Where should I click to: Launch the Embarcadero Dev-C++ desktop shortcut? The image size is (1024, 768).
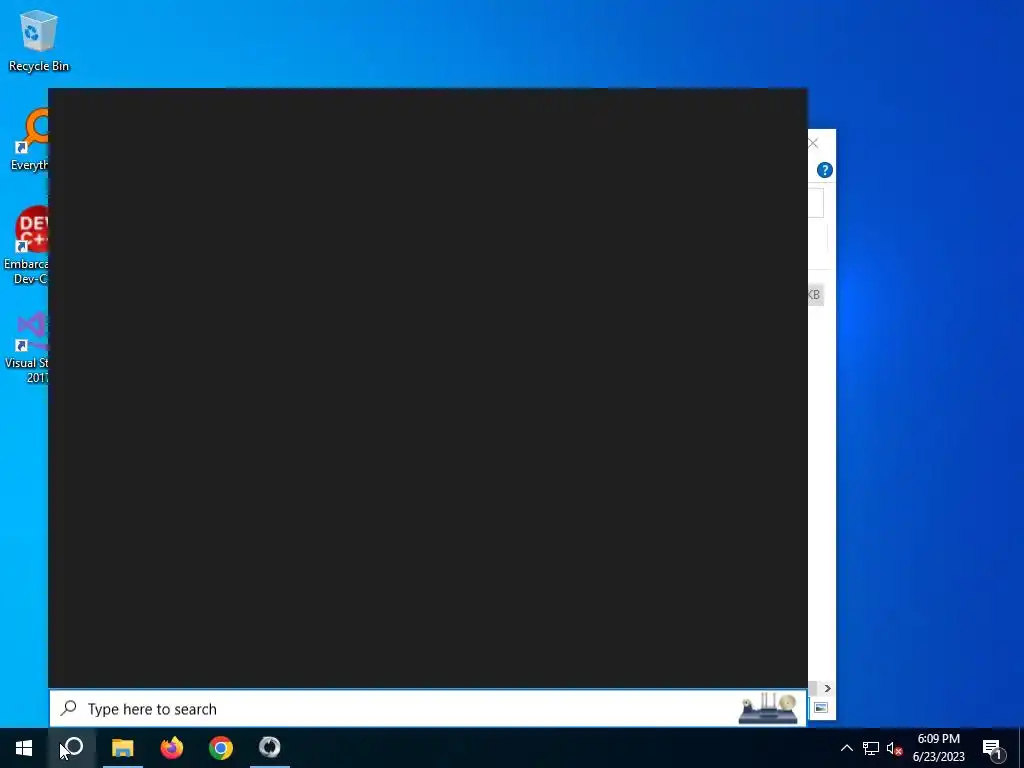point(26,246)
